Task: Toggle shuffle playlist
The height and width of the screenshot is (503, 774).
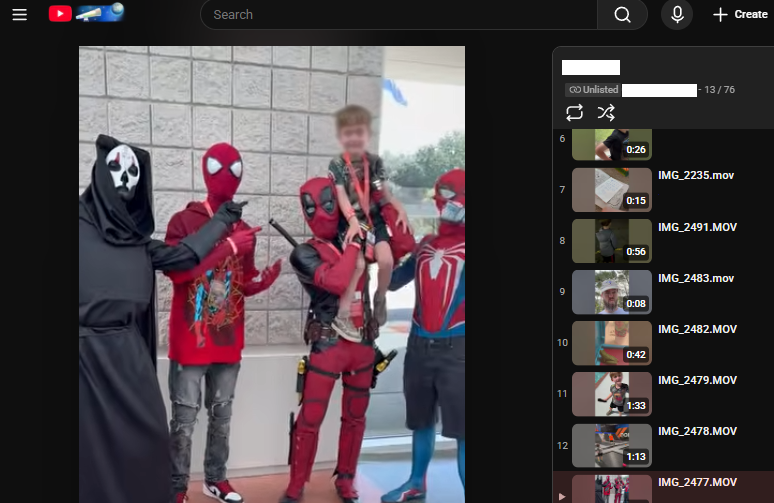Action: pos(606,112)
